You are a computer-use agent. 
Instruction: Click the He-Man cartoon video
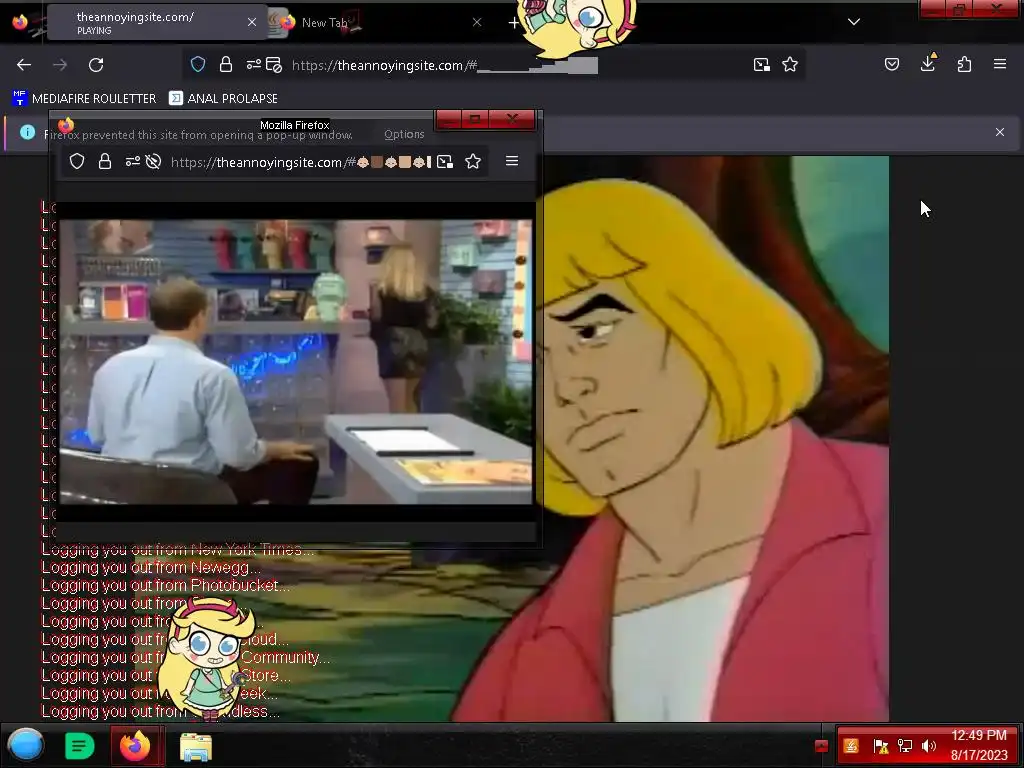pyautogui.click(x=712, y=439)
